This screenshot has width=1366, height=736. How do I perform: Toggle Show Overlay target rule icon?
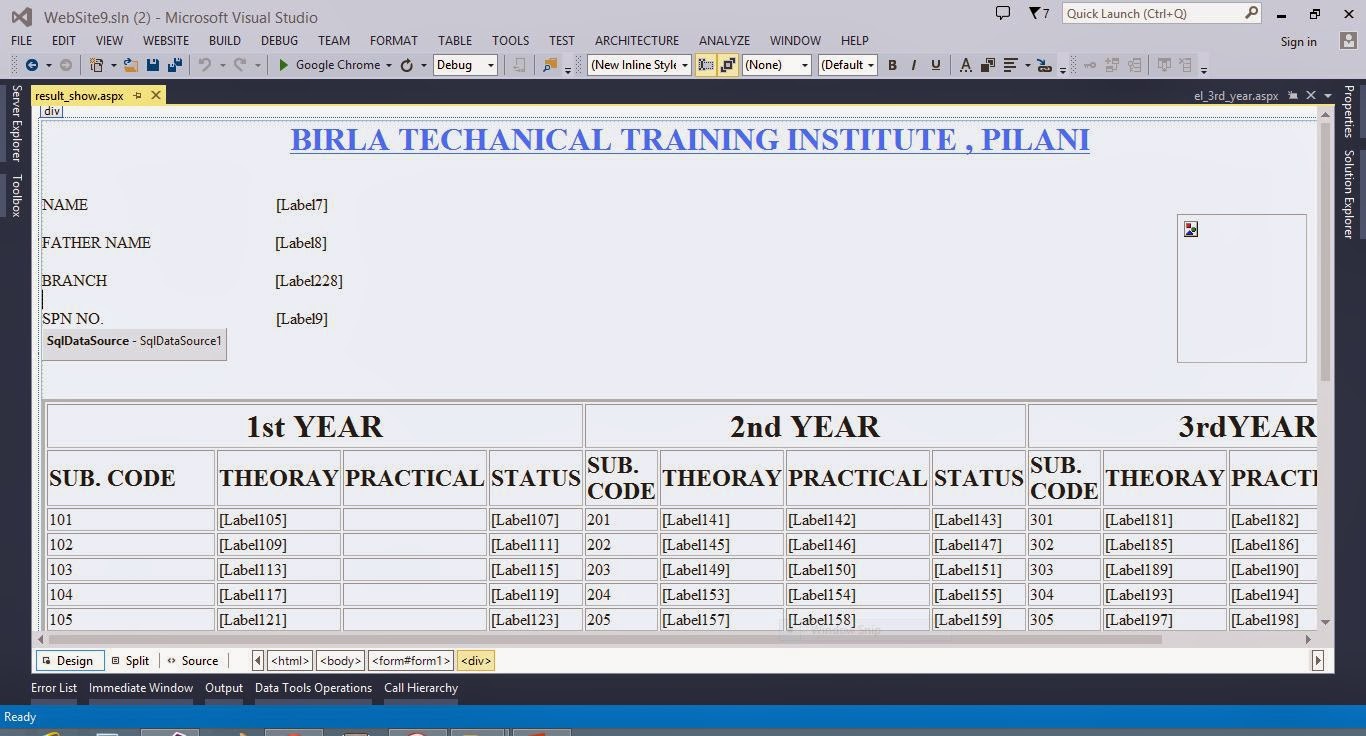click(x=706, y=65)
